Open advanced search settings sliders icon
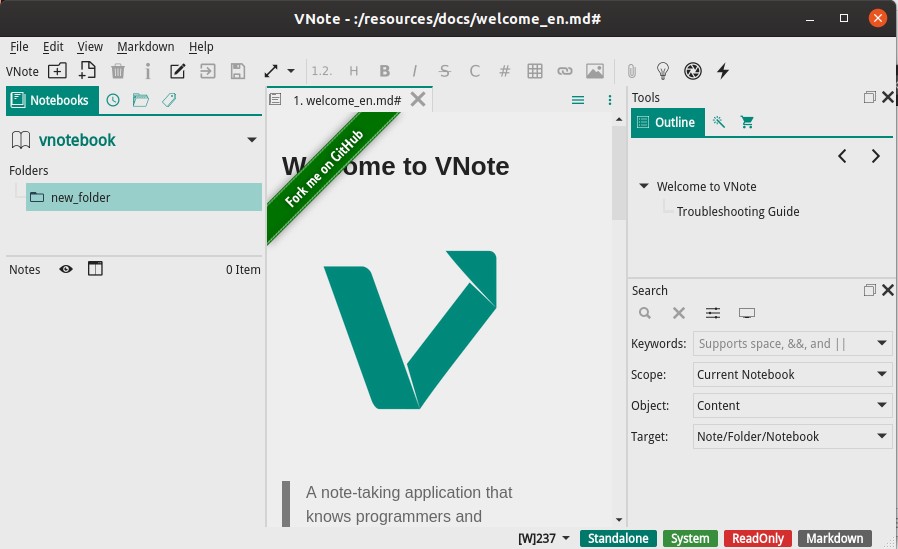Screen dimensions: 898x549 [x=713, y=313]
